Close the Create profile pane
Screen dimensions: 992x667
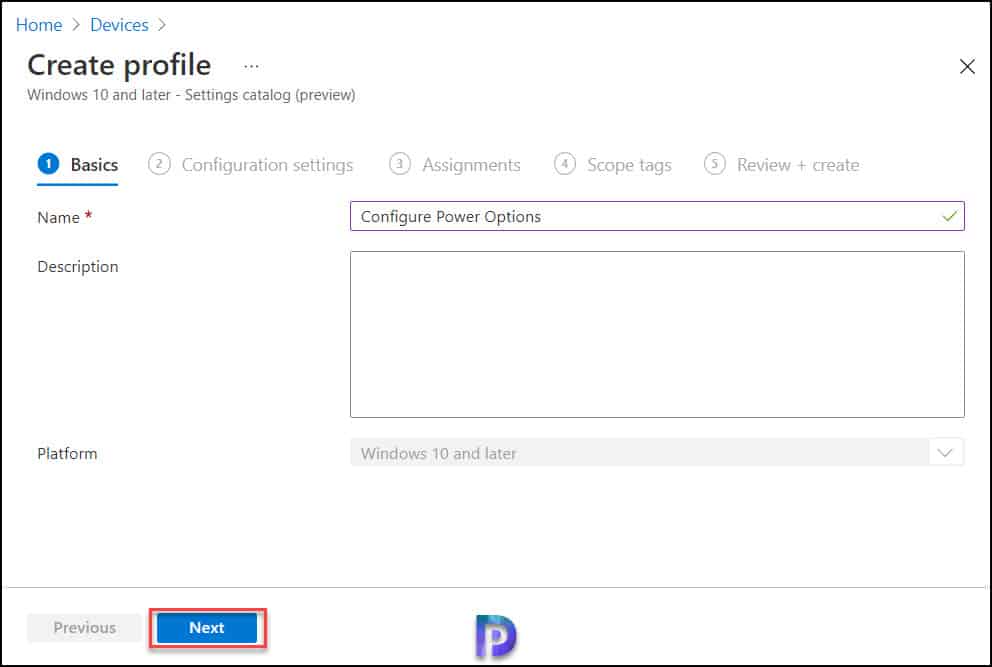[967, 66]
